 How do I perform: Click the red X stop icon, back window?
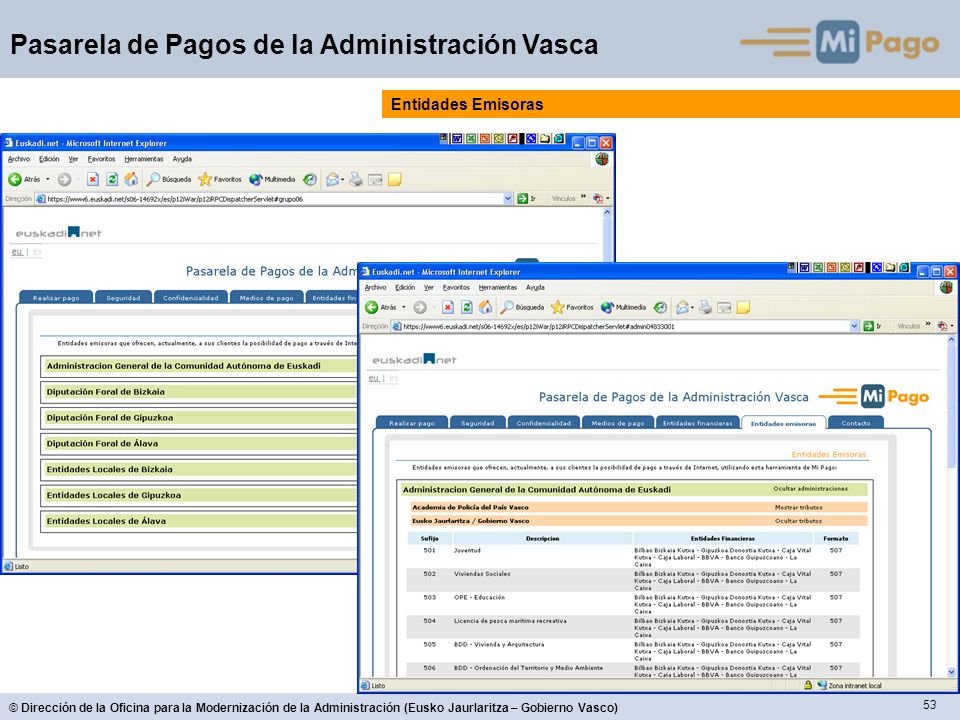click(92, 179)
